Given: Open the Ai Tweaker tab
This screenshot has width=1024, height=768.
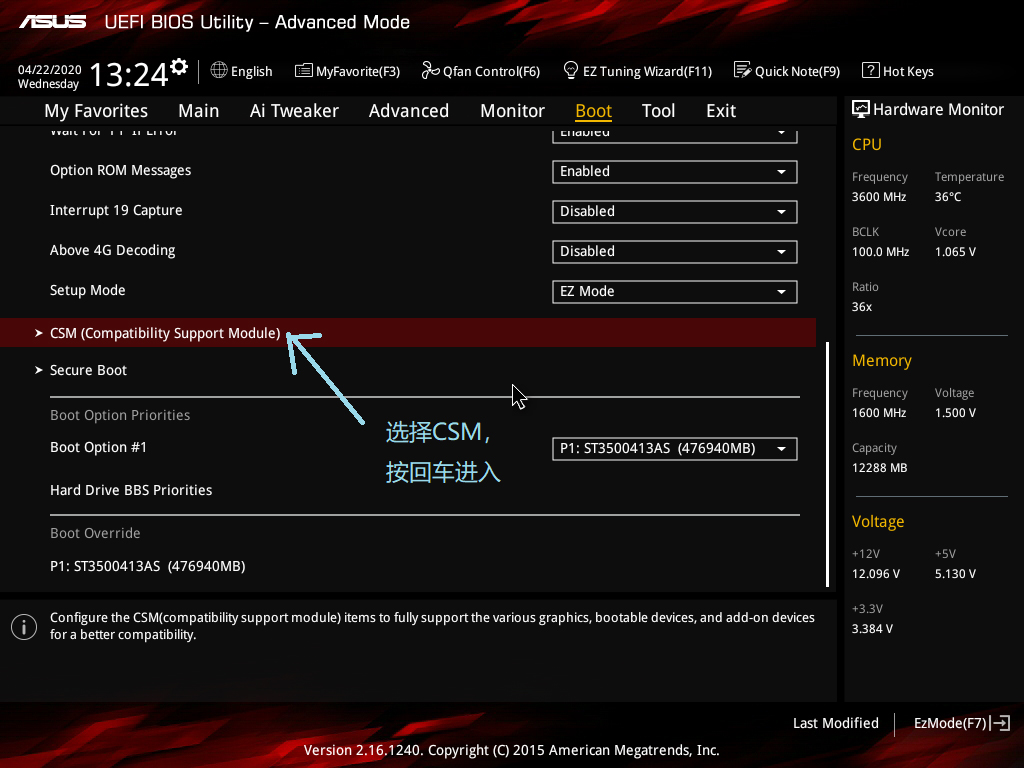Looking at the screenshot, I should [294, 111].
